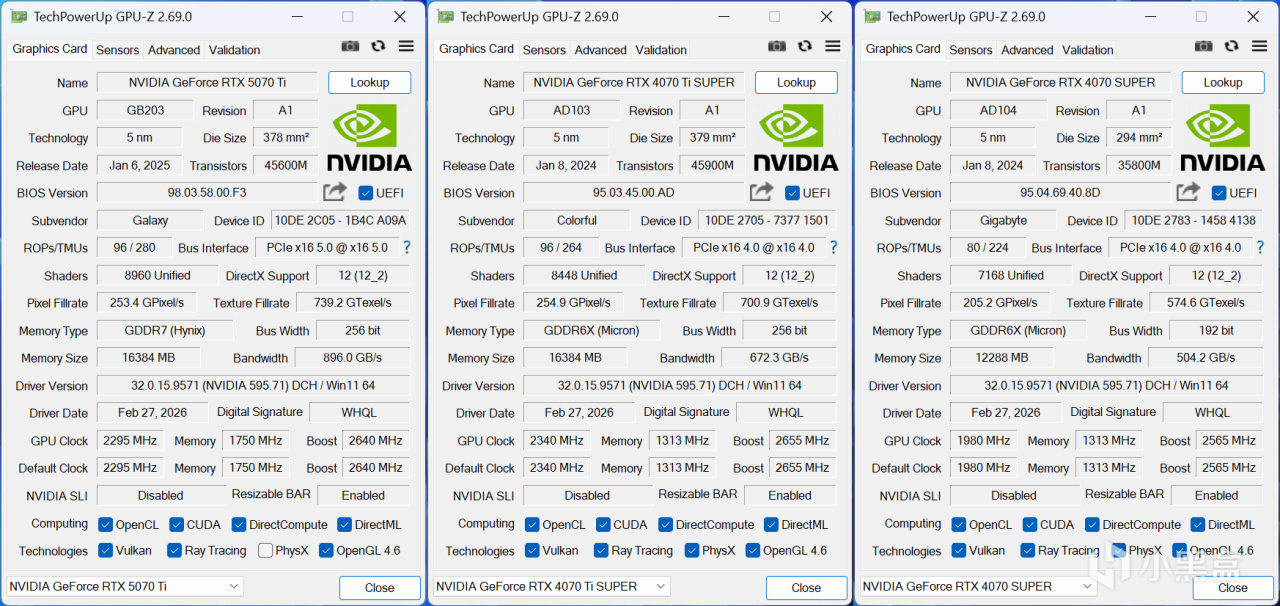Click the camera icon in the RTX 4070 SUPER window
Screen dimensions: 1280x606
click(1204, 46)
